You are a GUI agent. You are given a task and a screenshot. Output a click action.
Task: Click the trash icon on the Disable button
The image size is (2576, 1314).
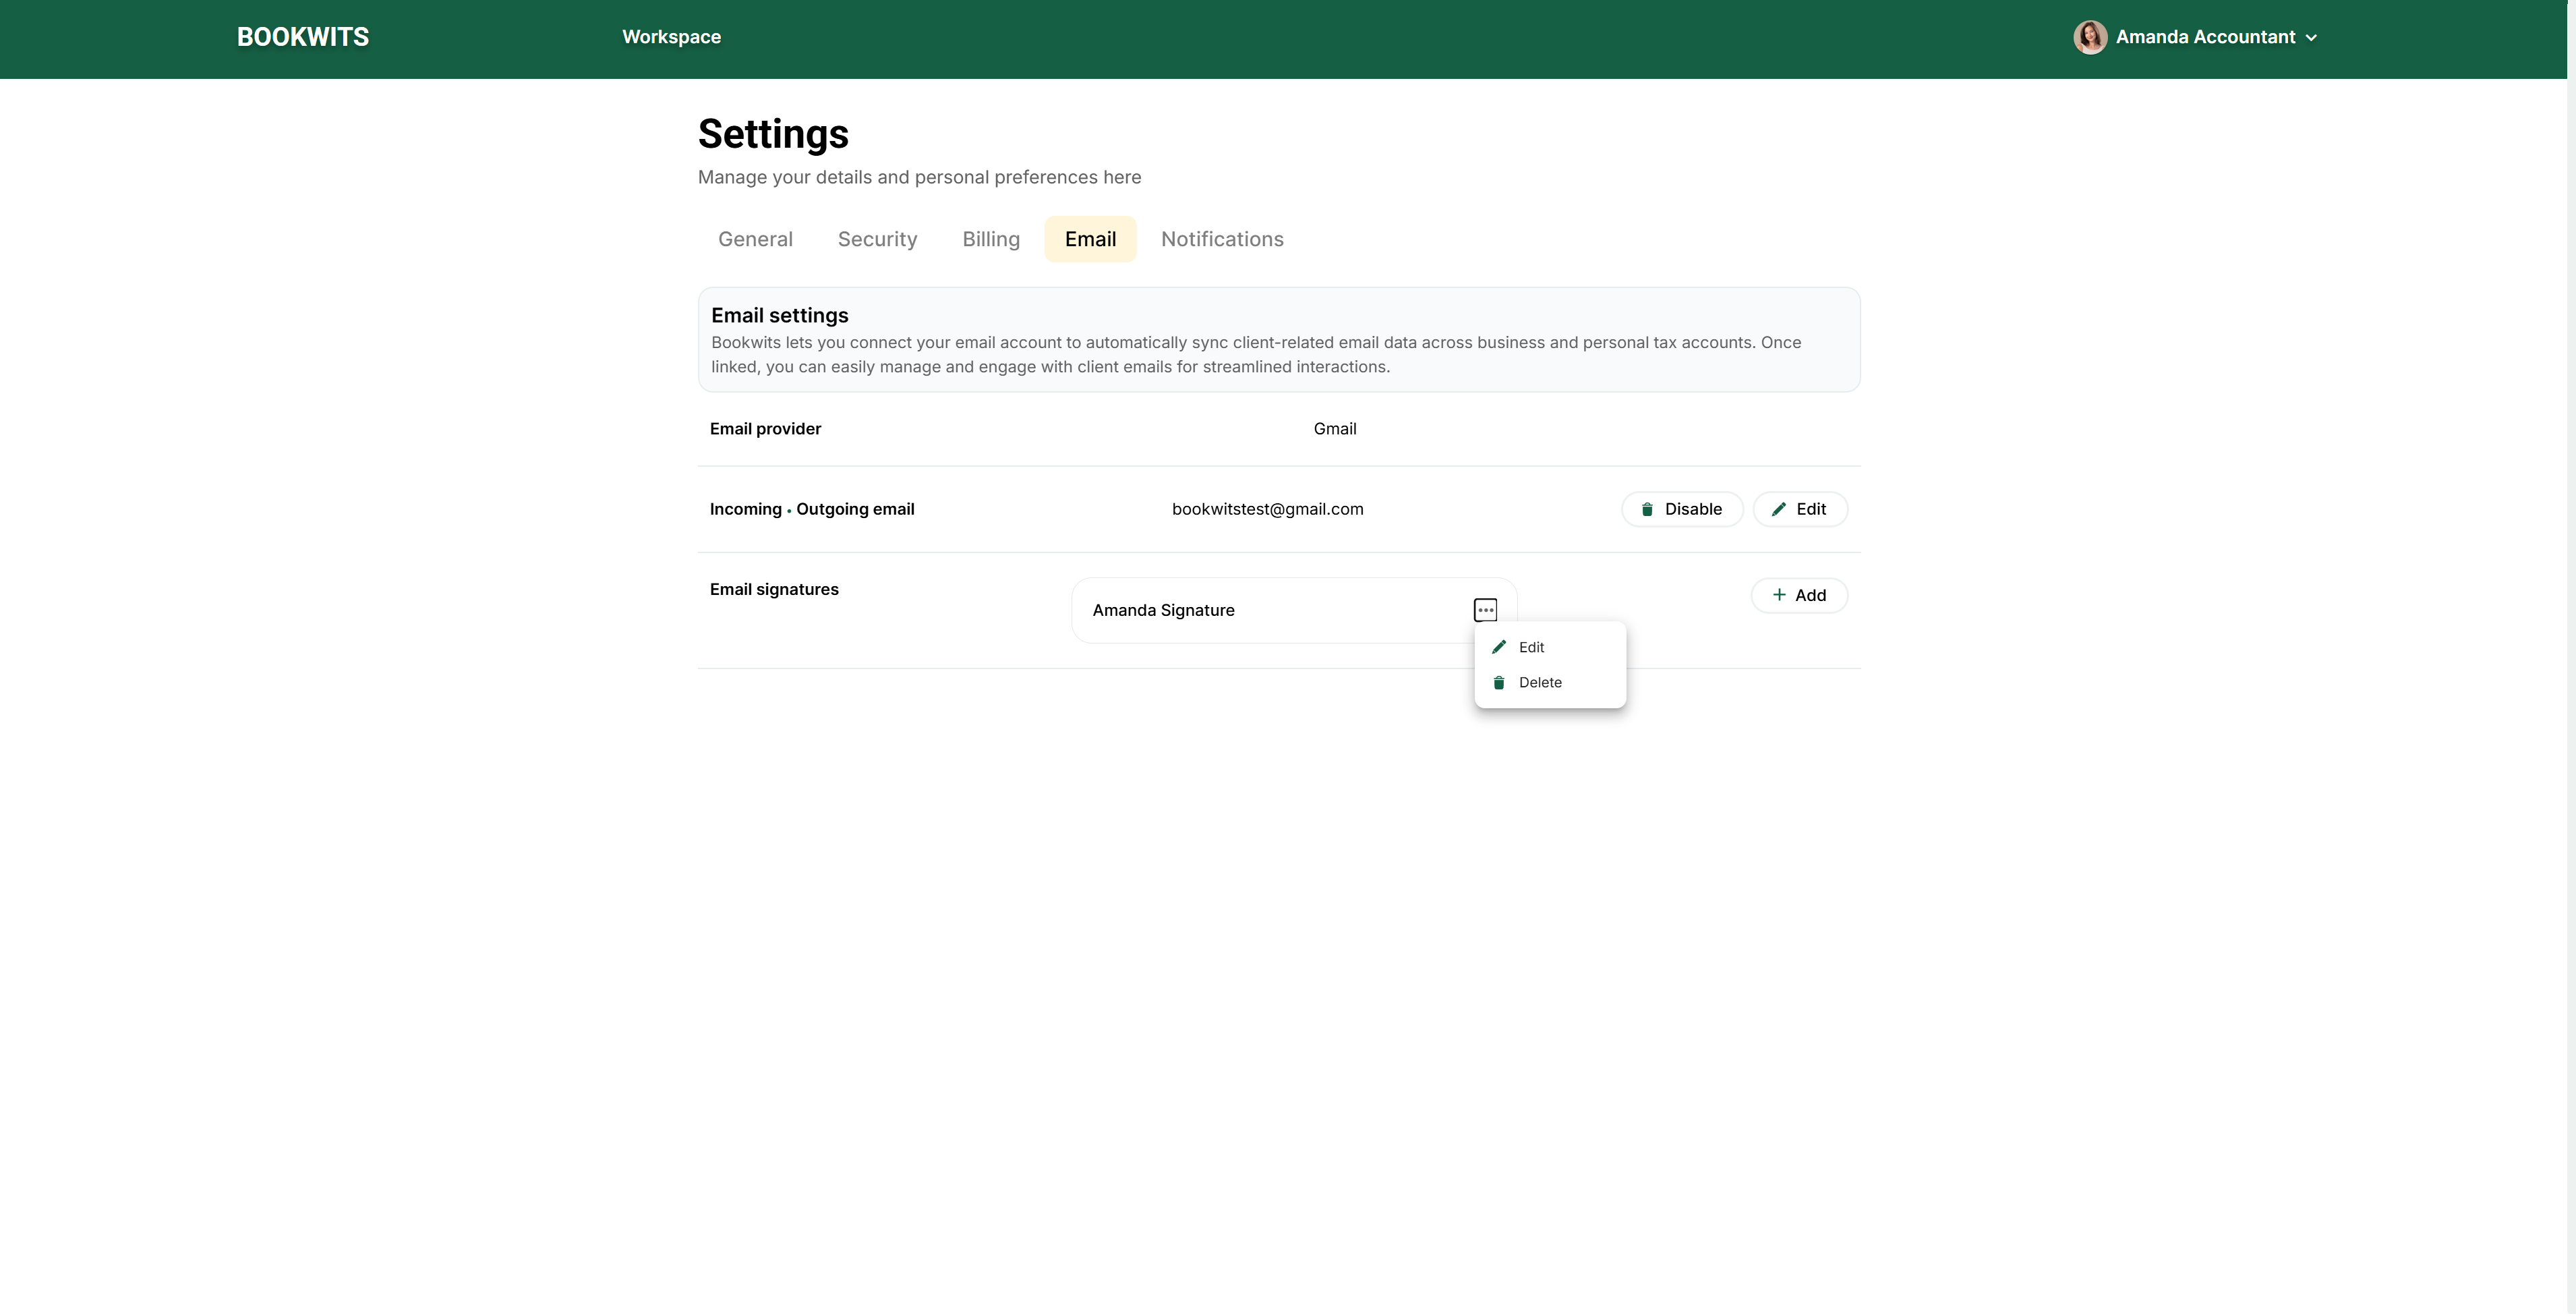tap(1647, 509)
